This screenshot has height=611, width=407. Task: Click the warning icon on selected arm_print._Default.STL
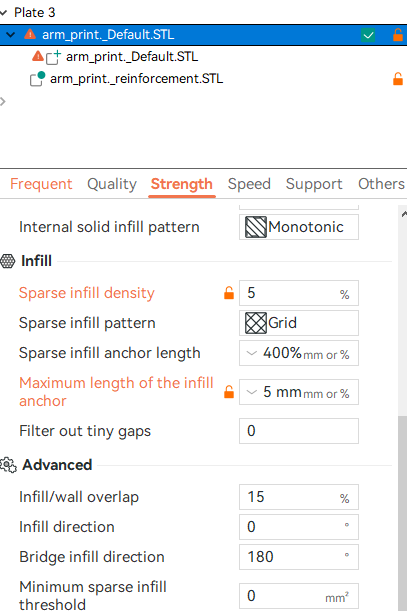click(30, 35)
